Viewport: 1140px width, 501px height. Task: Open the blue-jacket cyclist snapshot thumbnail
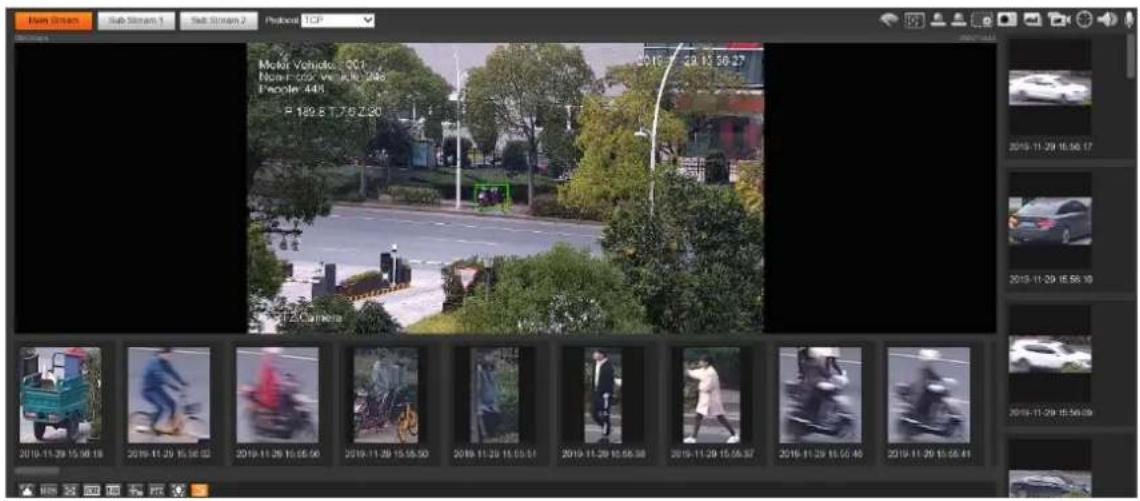169,395
